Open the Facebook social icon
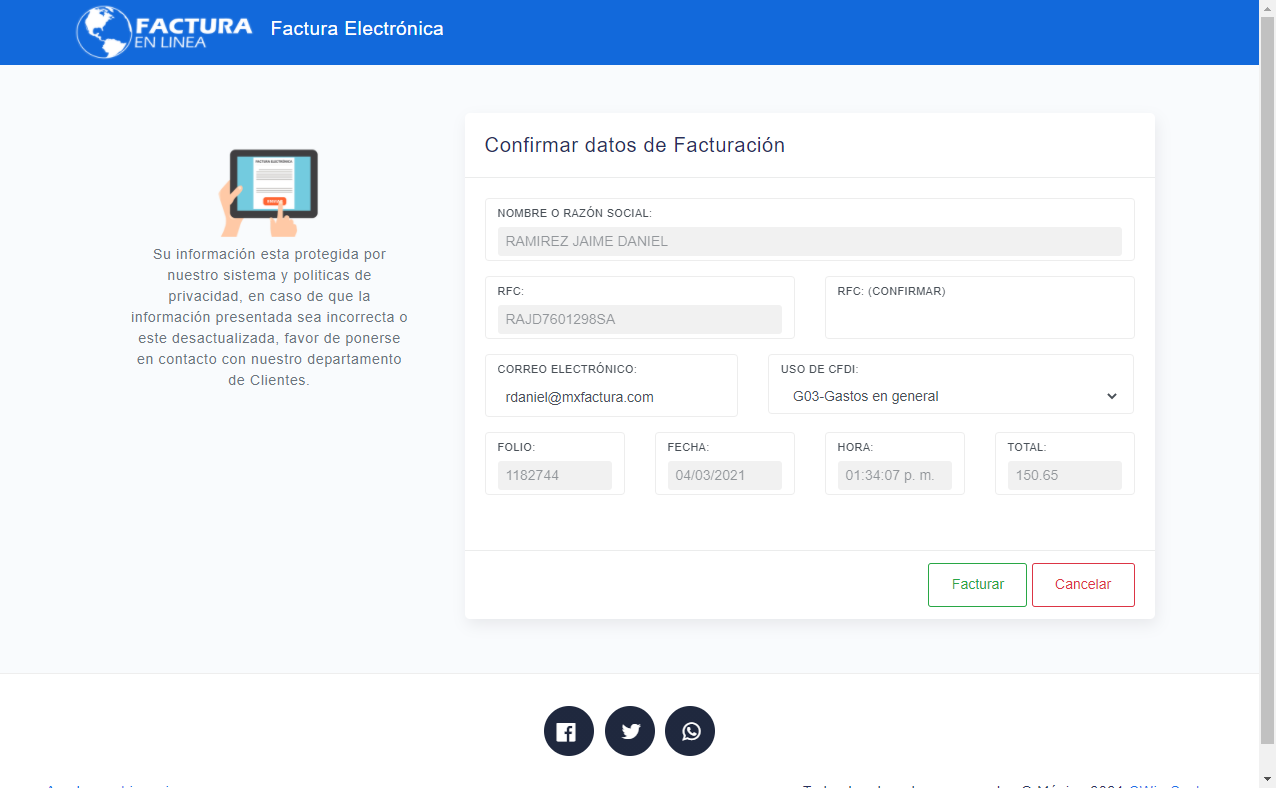This screenshot has width=1276, height=788. point(568,731)
